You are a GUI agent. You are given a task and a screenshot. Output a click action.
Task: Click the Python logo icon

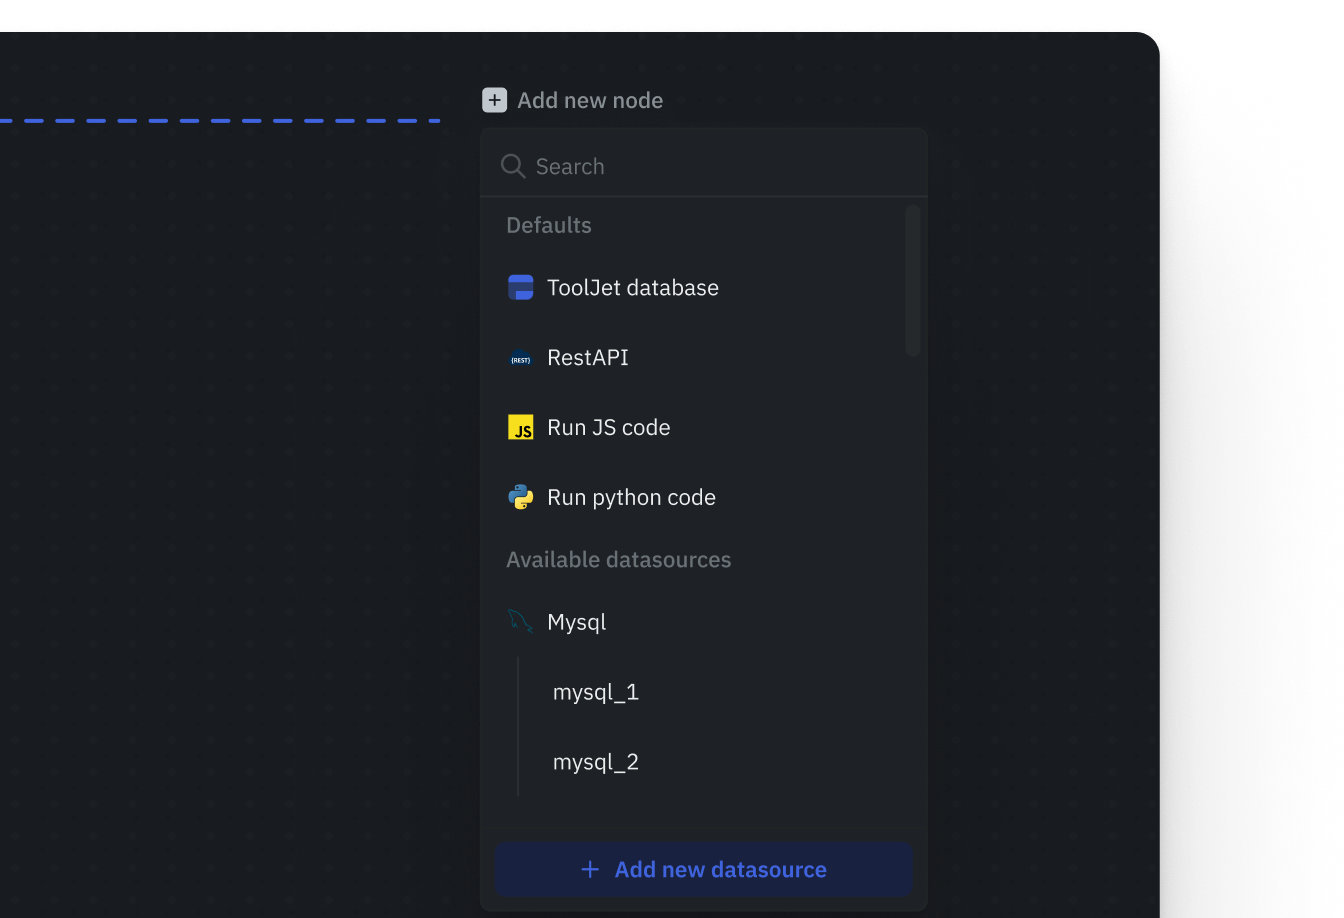point(520,498)
